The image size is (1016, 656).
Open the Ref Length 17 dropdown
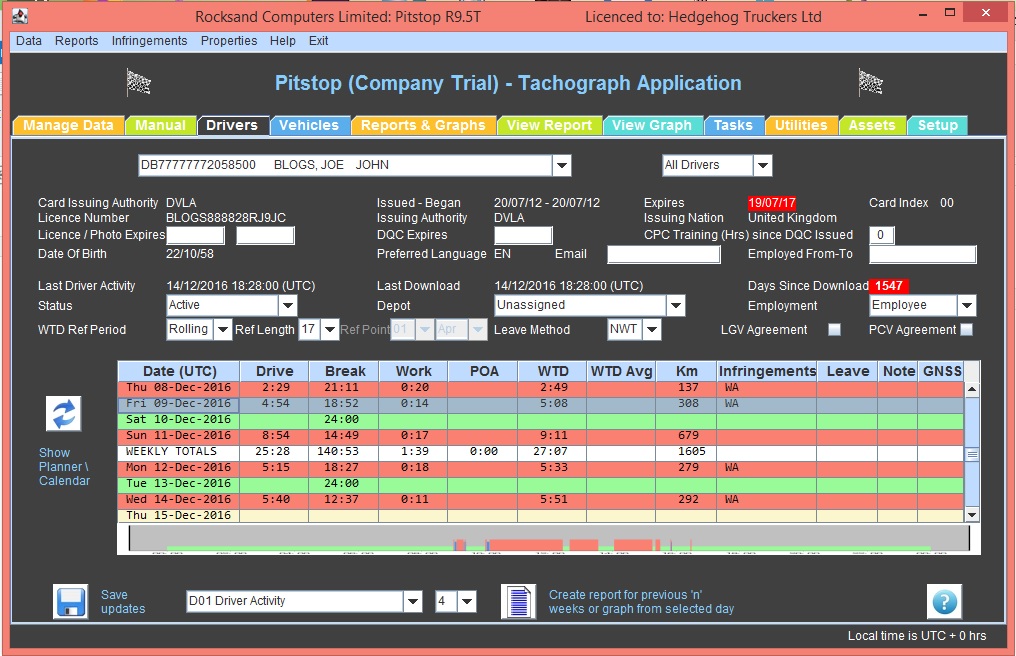tap(330, 329)
